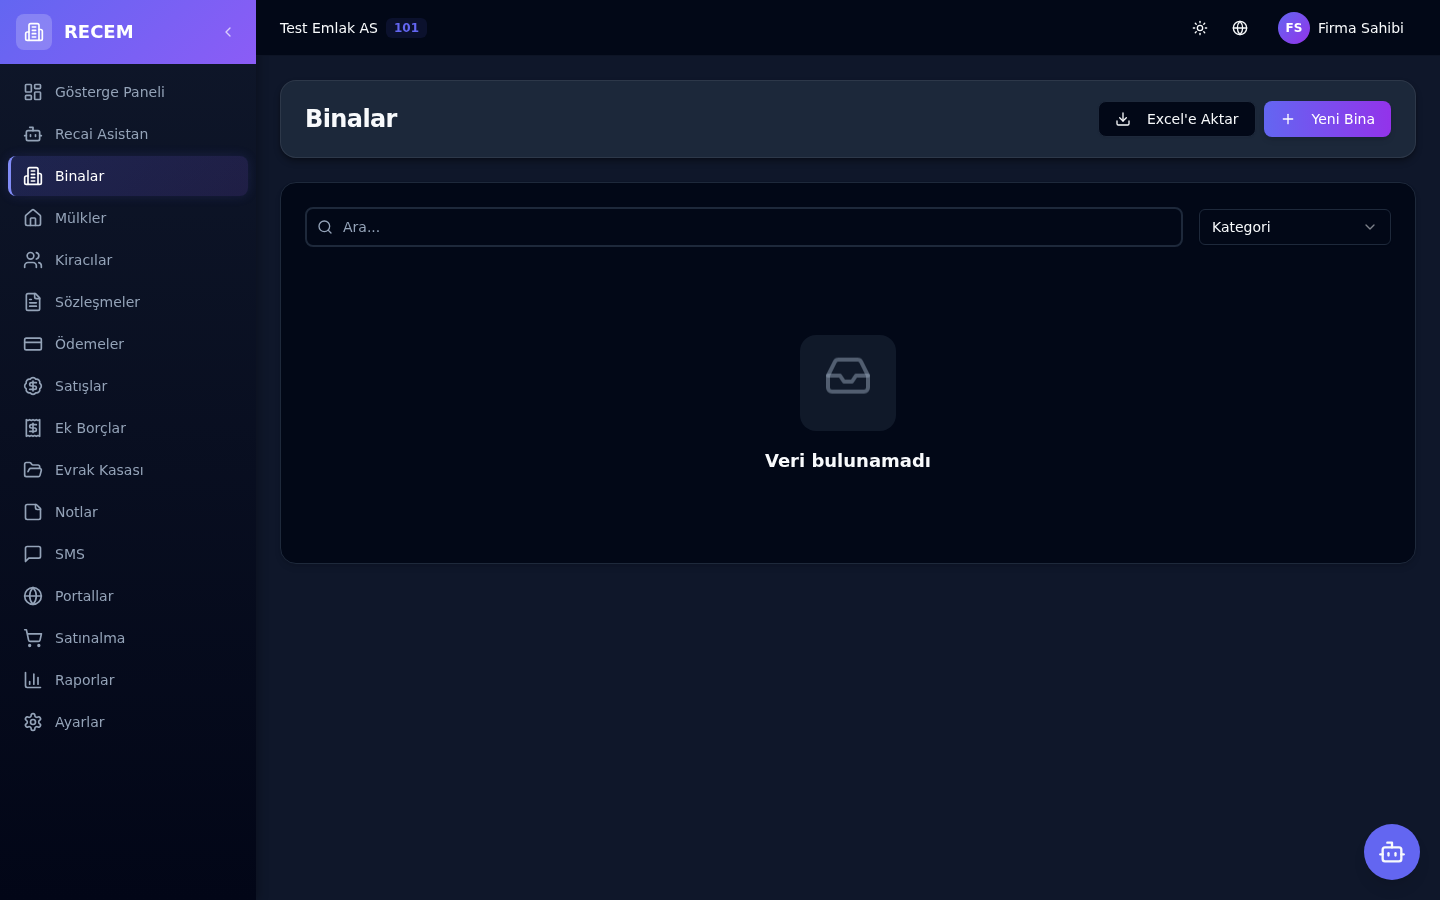This screenshot has height=900, width=1440.
Task: Click the Portallar globe icon in sidebar
Action: coord(33,596)
